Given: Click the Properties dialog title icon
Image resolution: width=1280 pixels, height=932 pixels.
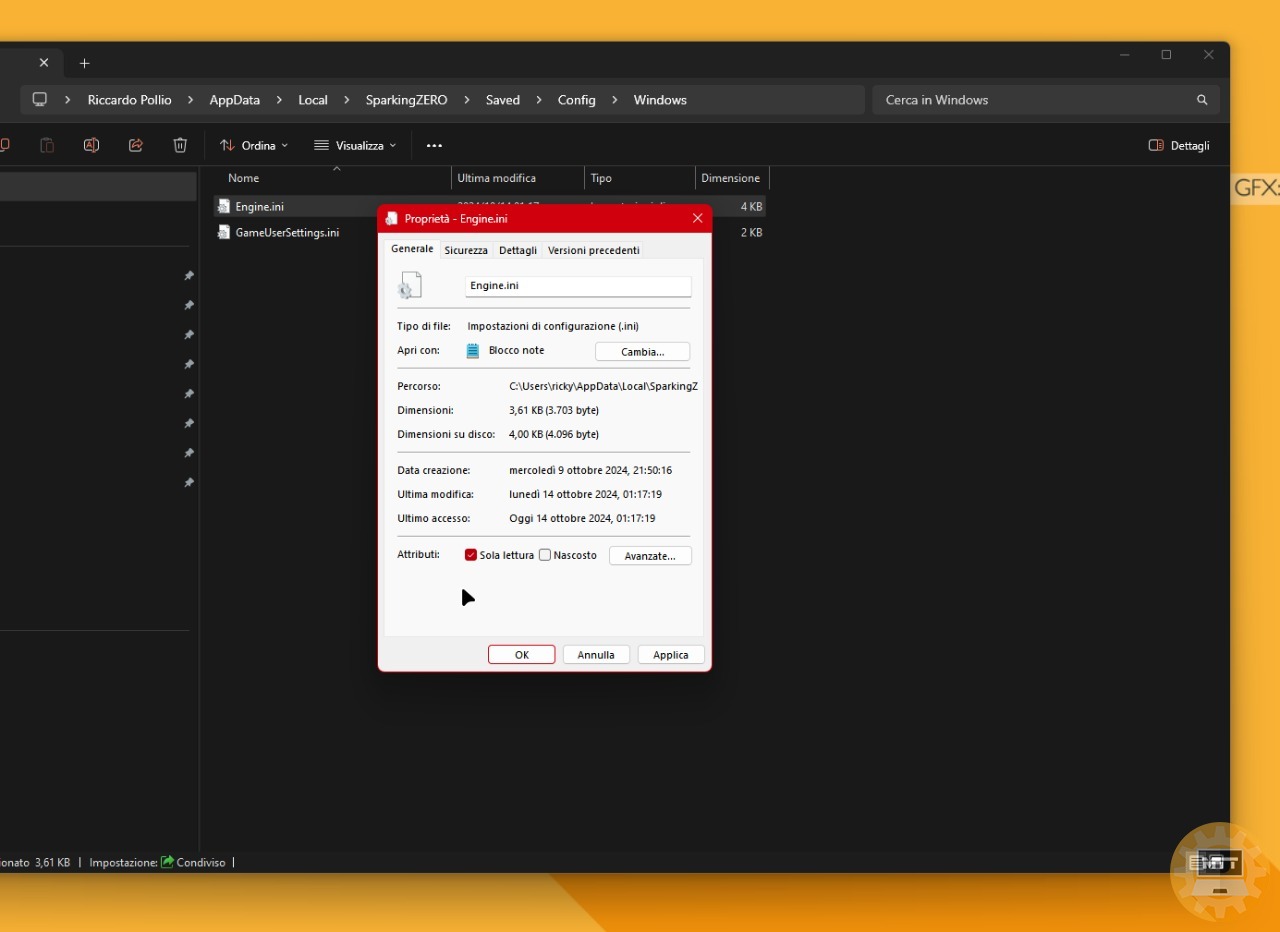Looking at the screenshot, I should tap(391, 219).
